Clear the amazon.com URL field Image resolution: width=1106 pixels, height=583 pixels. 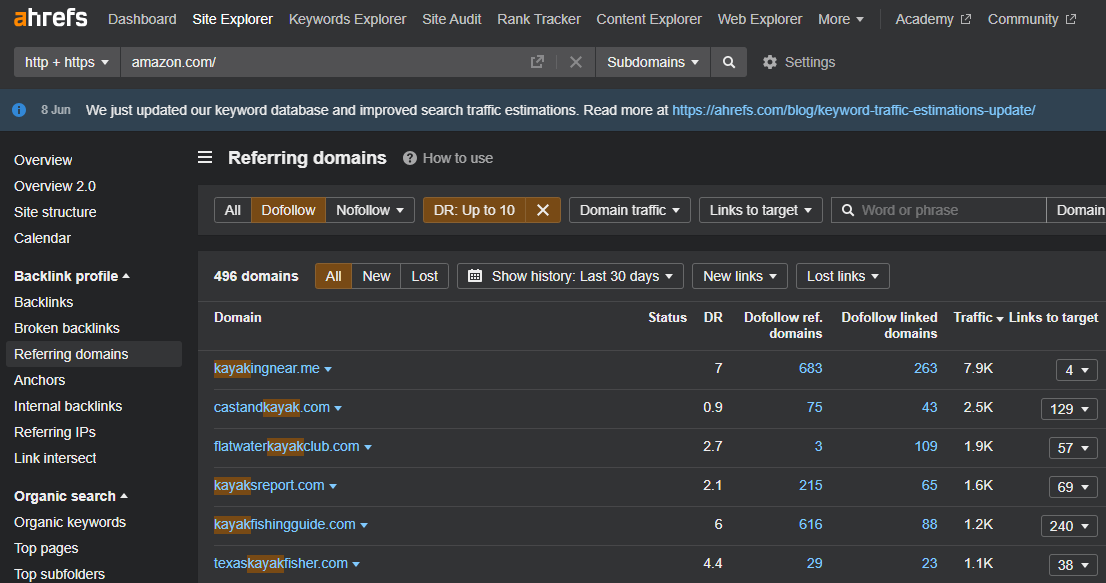coord(576,62)
